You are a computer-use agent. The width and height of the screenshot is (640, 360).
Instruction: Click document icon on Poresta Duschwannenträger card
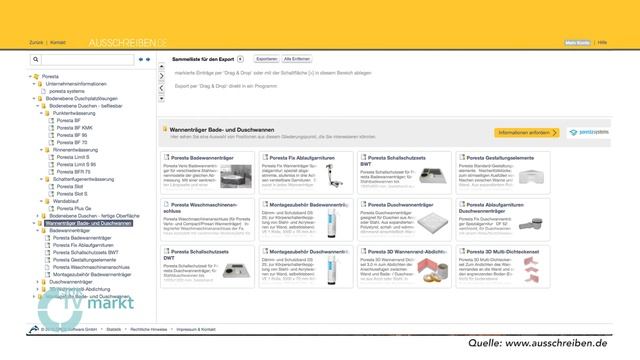pos(364,204)
